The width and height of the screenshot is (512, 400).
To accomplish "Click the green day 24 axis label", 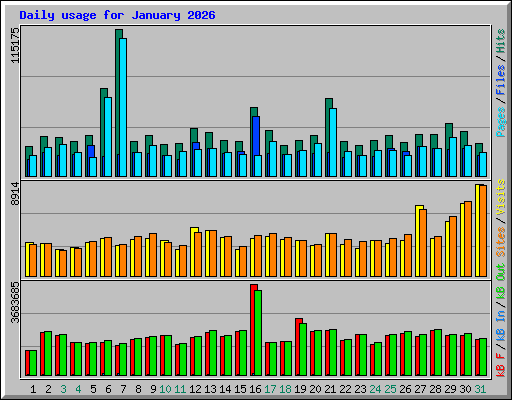I will click(375, 389).
